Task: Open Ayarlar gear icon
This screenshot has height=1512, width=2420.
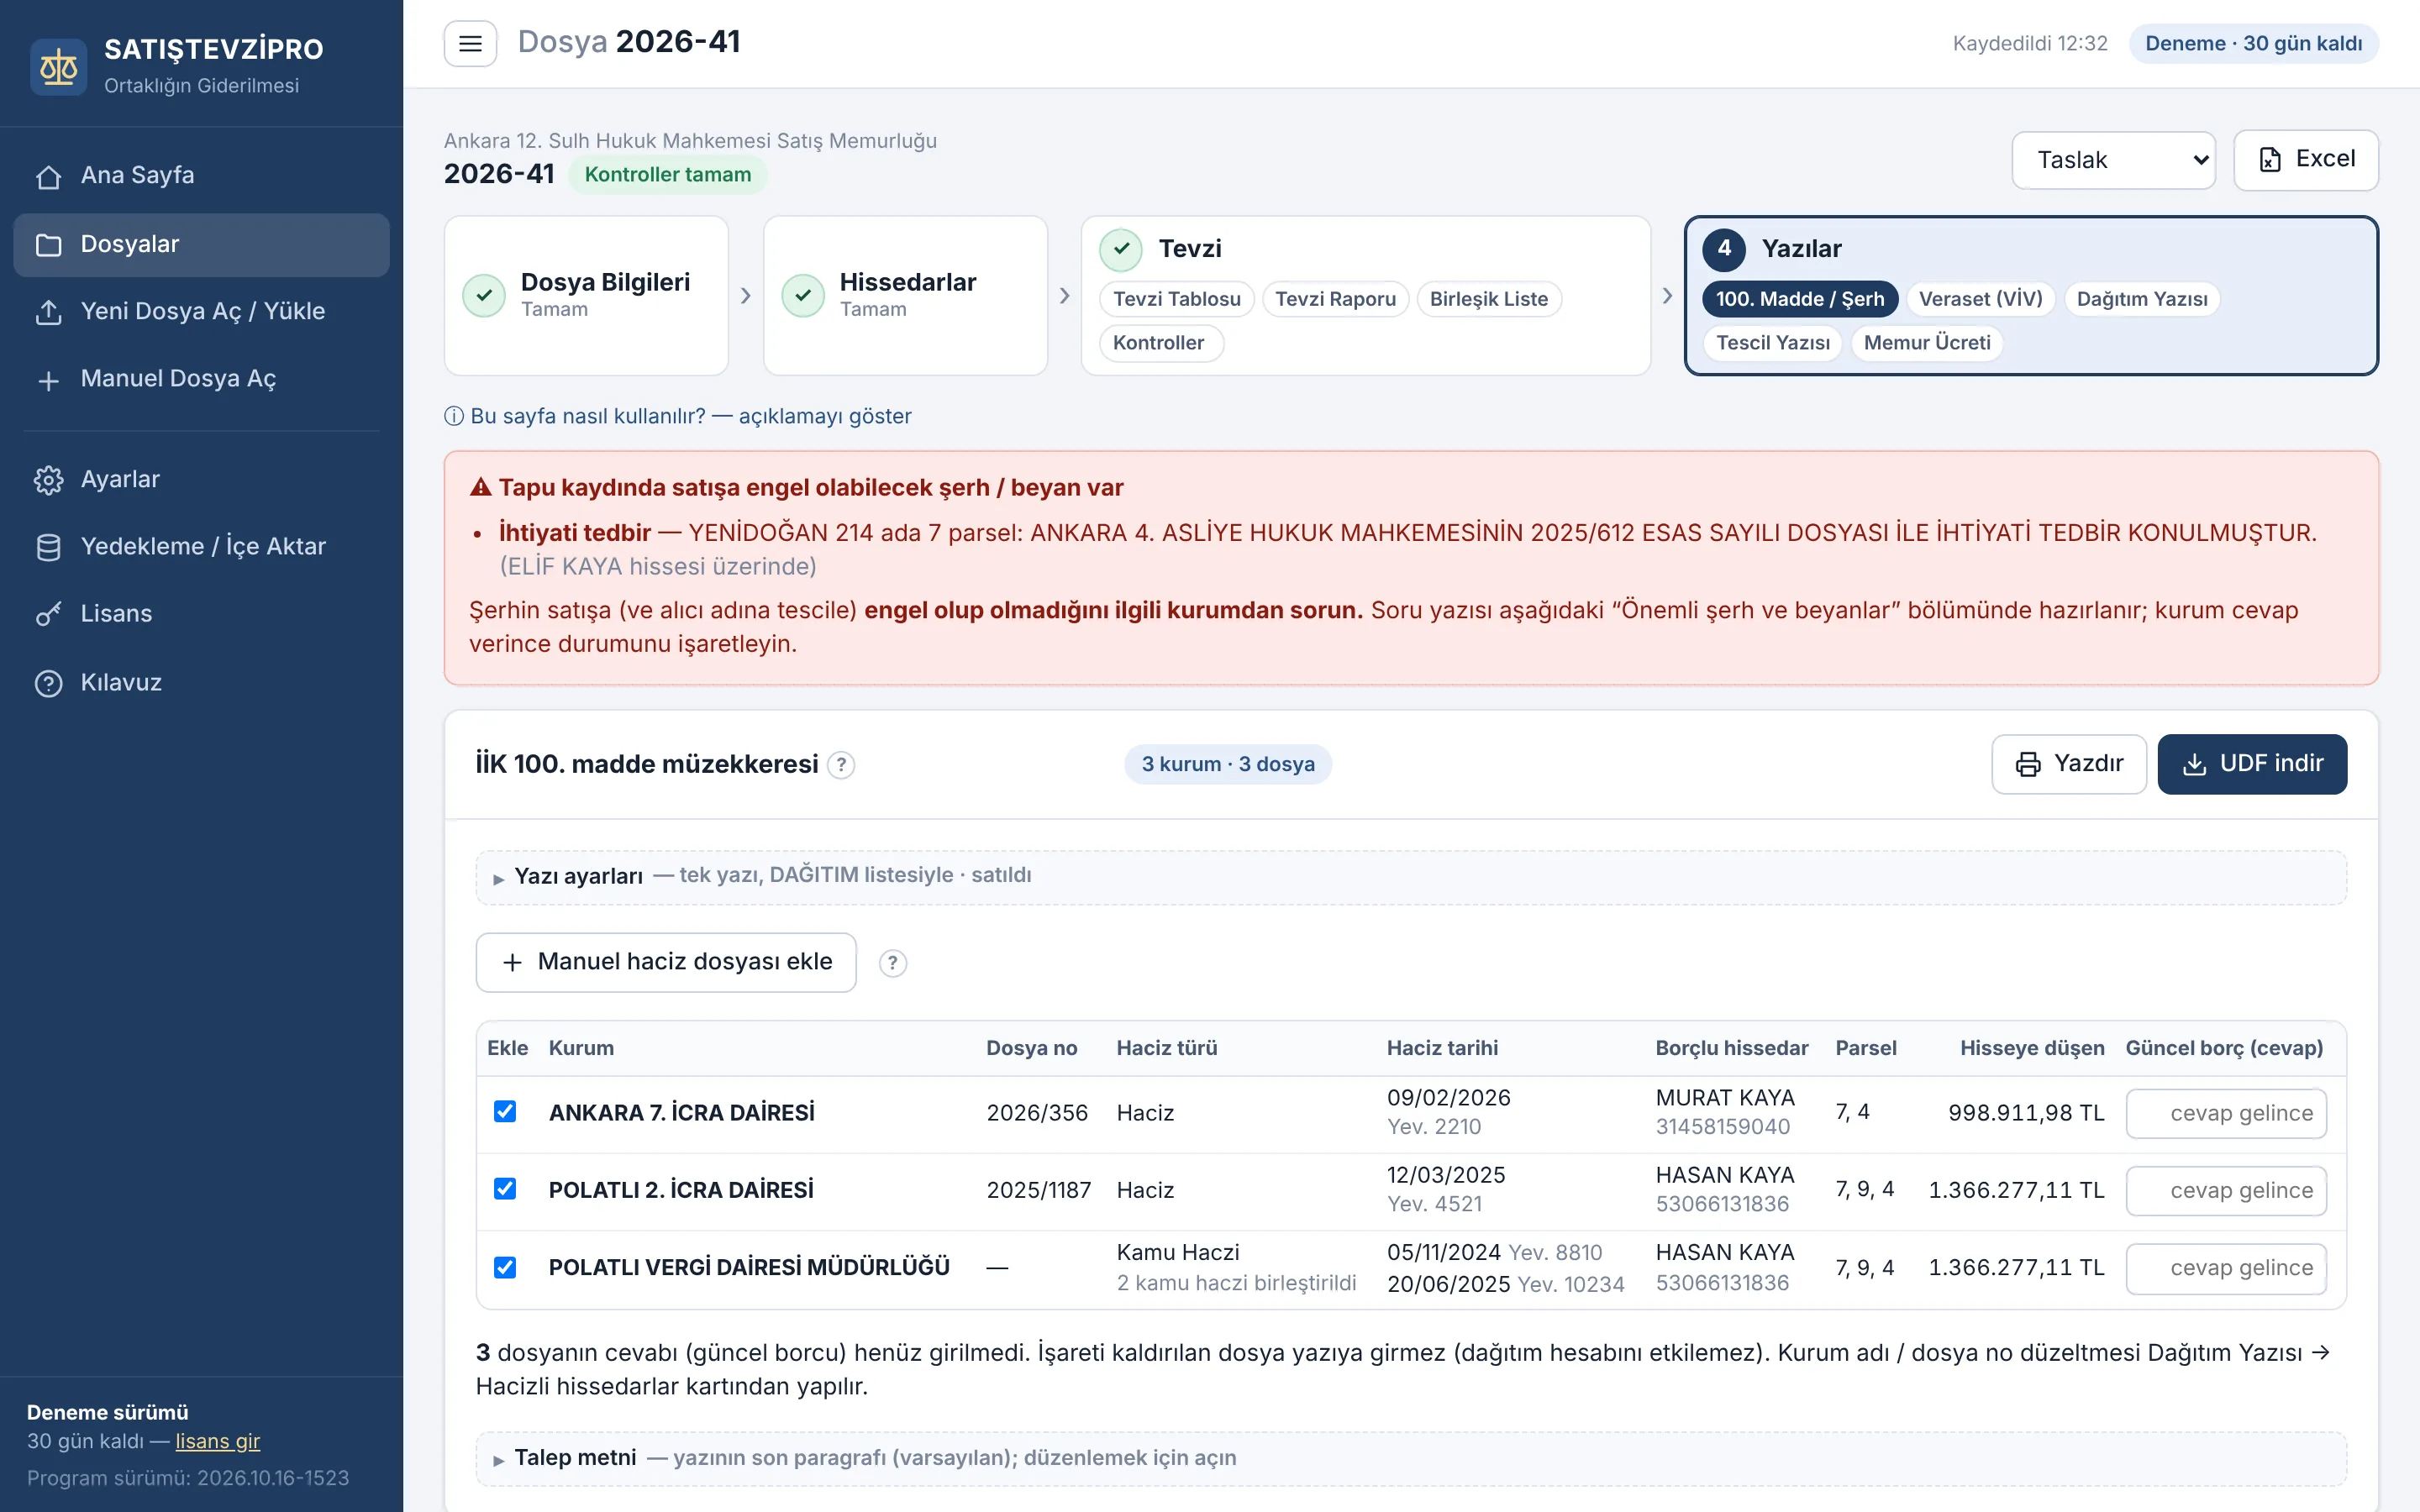Action: pos(48,480)
